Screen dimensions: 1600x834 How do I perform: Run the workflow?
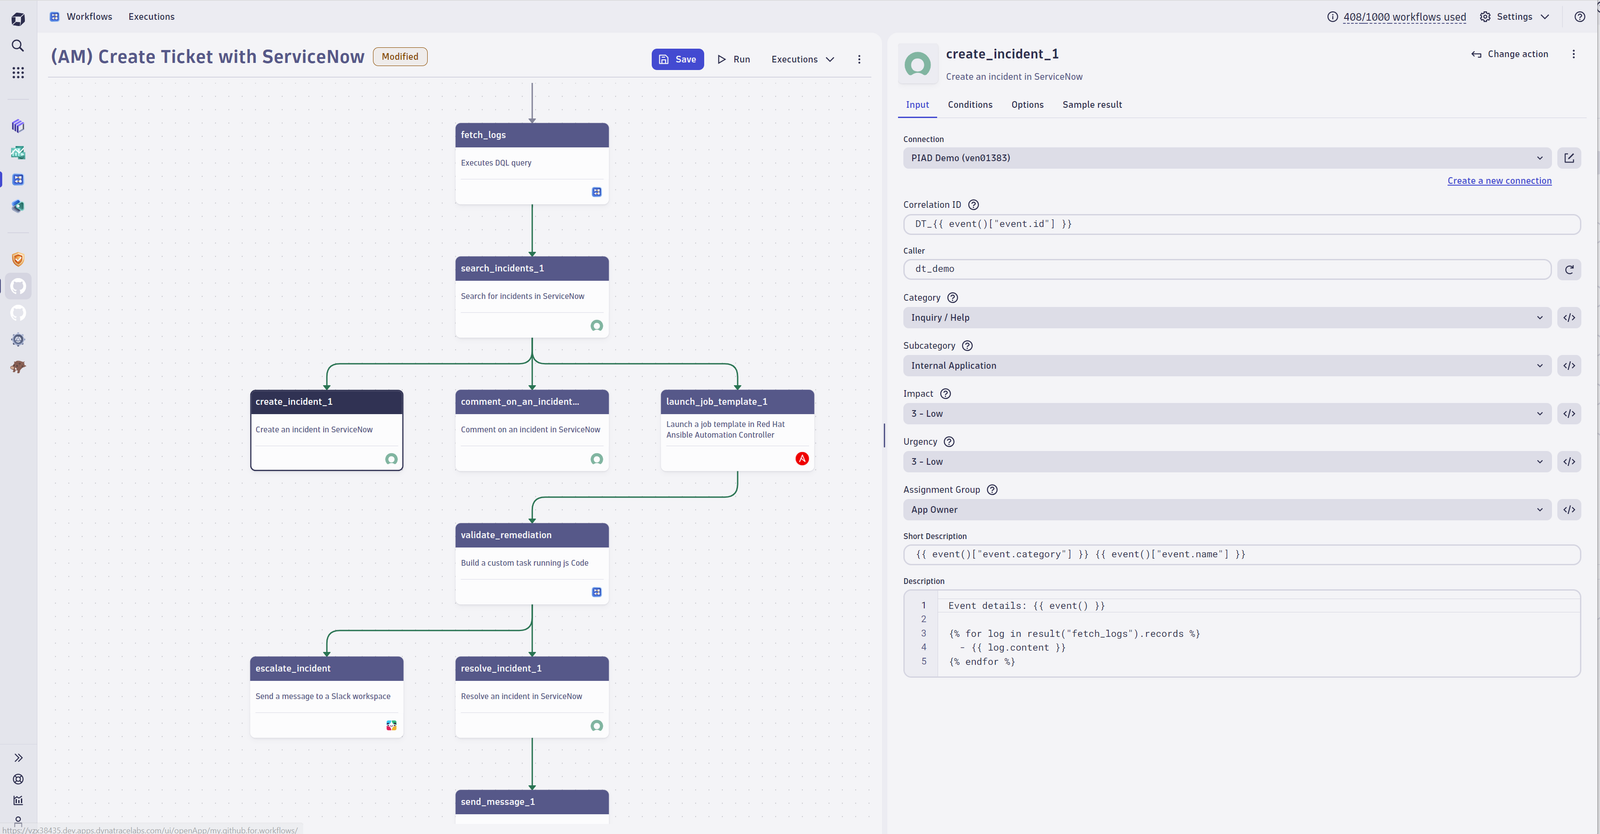(x=734, y=60)
